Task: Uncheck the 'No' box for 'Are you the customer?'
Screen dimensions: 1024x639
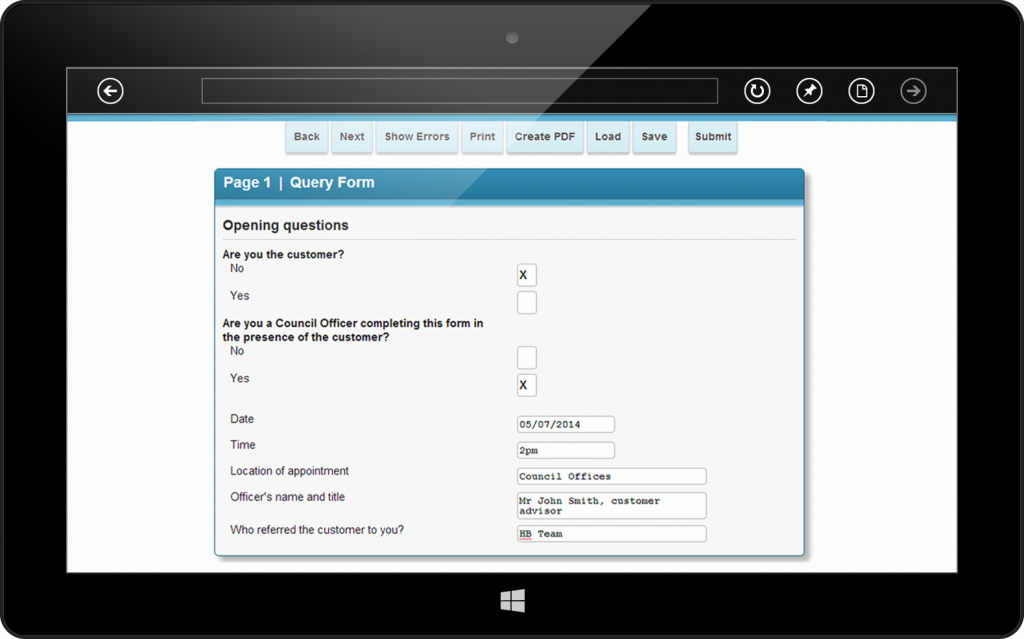Action: [x=526, y=274]
